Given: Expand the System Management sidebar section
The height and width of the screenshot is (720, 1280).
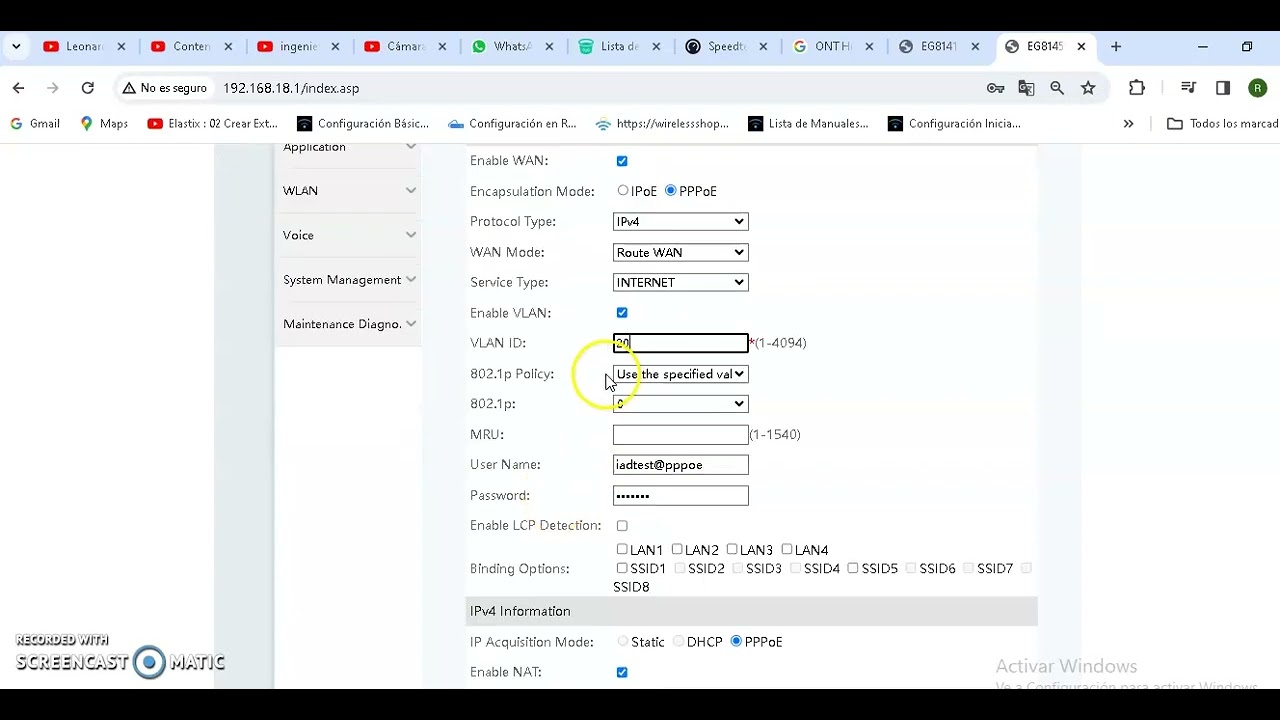Looking at the screenshot, I should pyautogui.click(x=348, y=280).
